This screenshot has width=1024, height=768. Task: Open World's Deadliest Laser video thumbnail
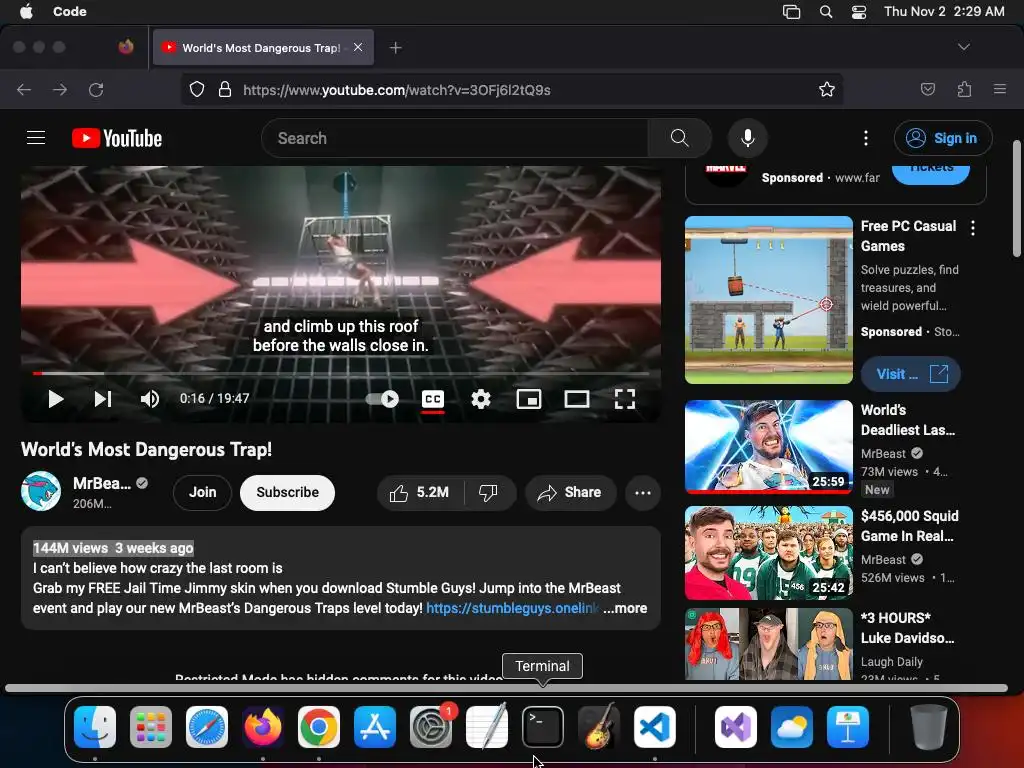769,447
